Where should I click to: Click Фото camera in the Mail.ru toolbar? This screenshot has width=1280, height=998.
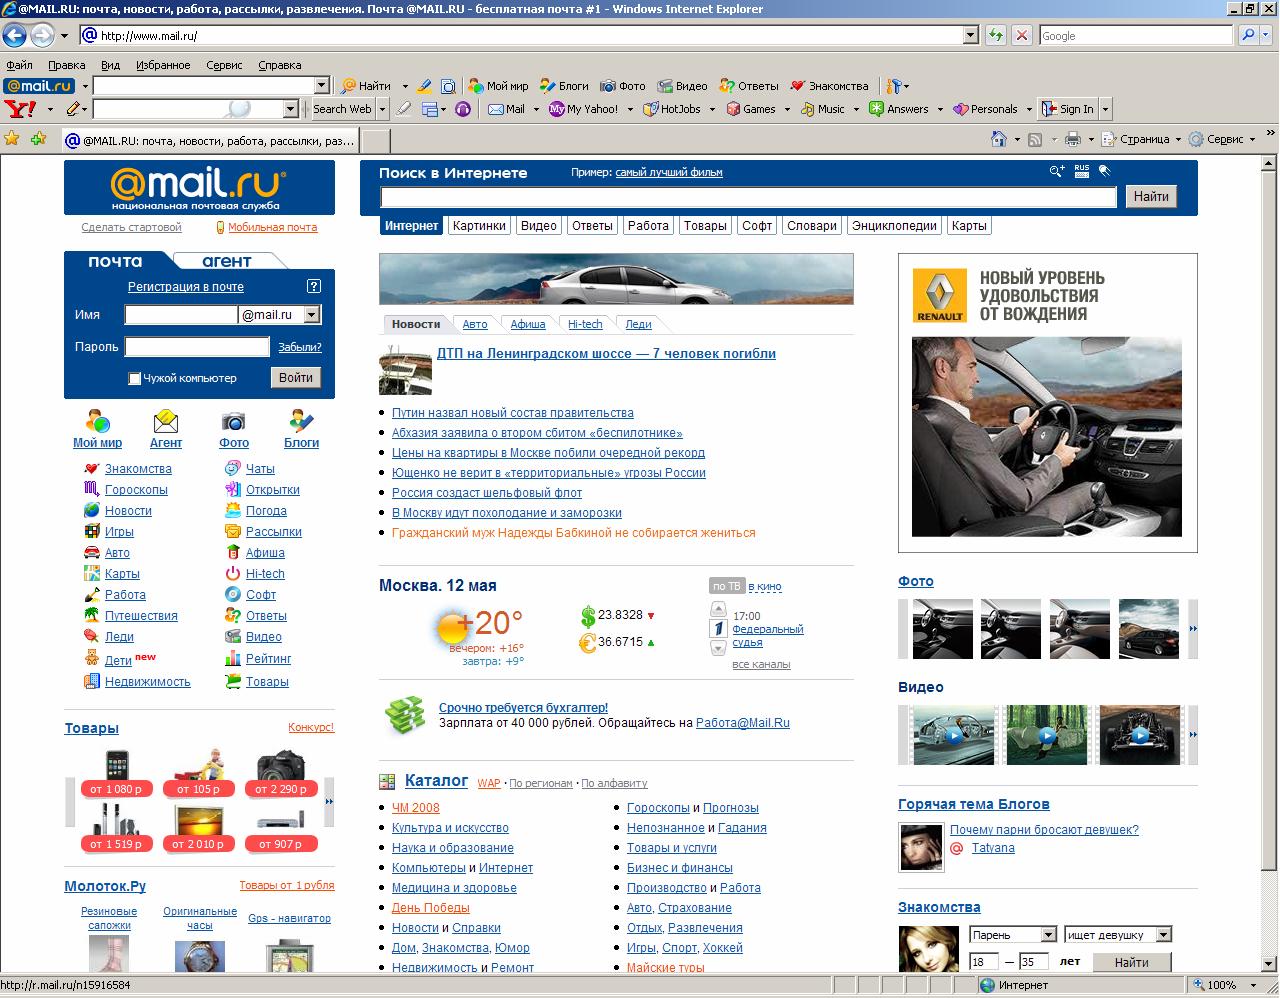(622, 86)
